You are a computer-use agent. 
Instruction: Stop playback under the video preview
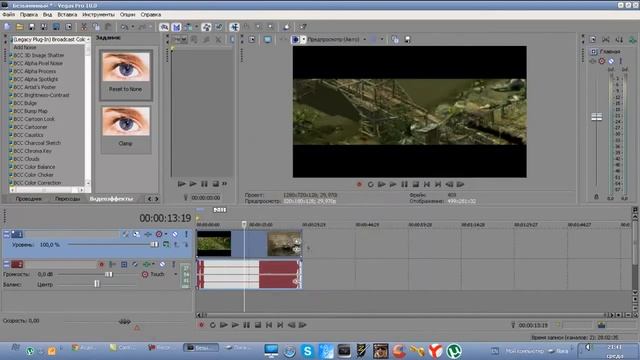(x=416, y=184)
